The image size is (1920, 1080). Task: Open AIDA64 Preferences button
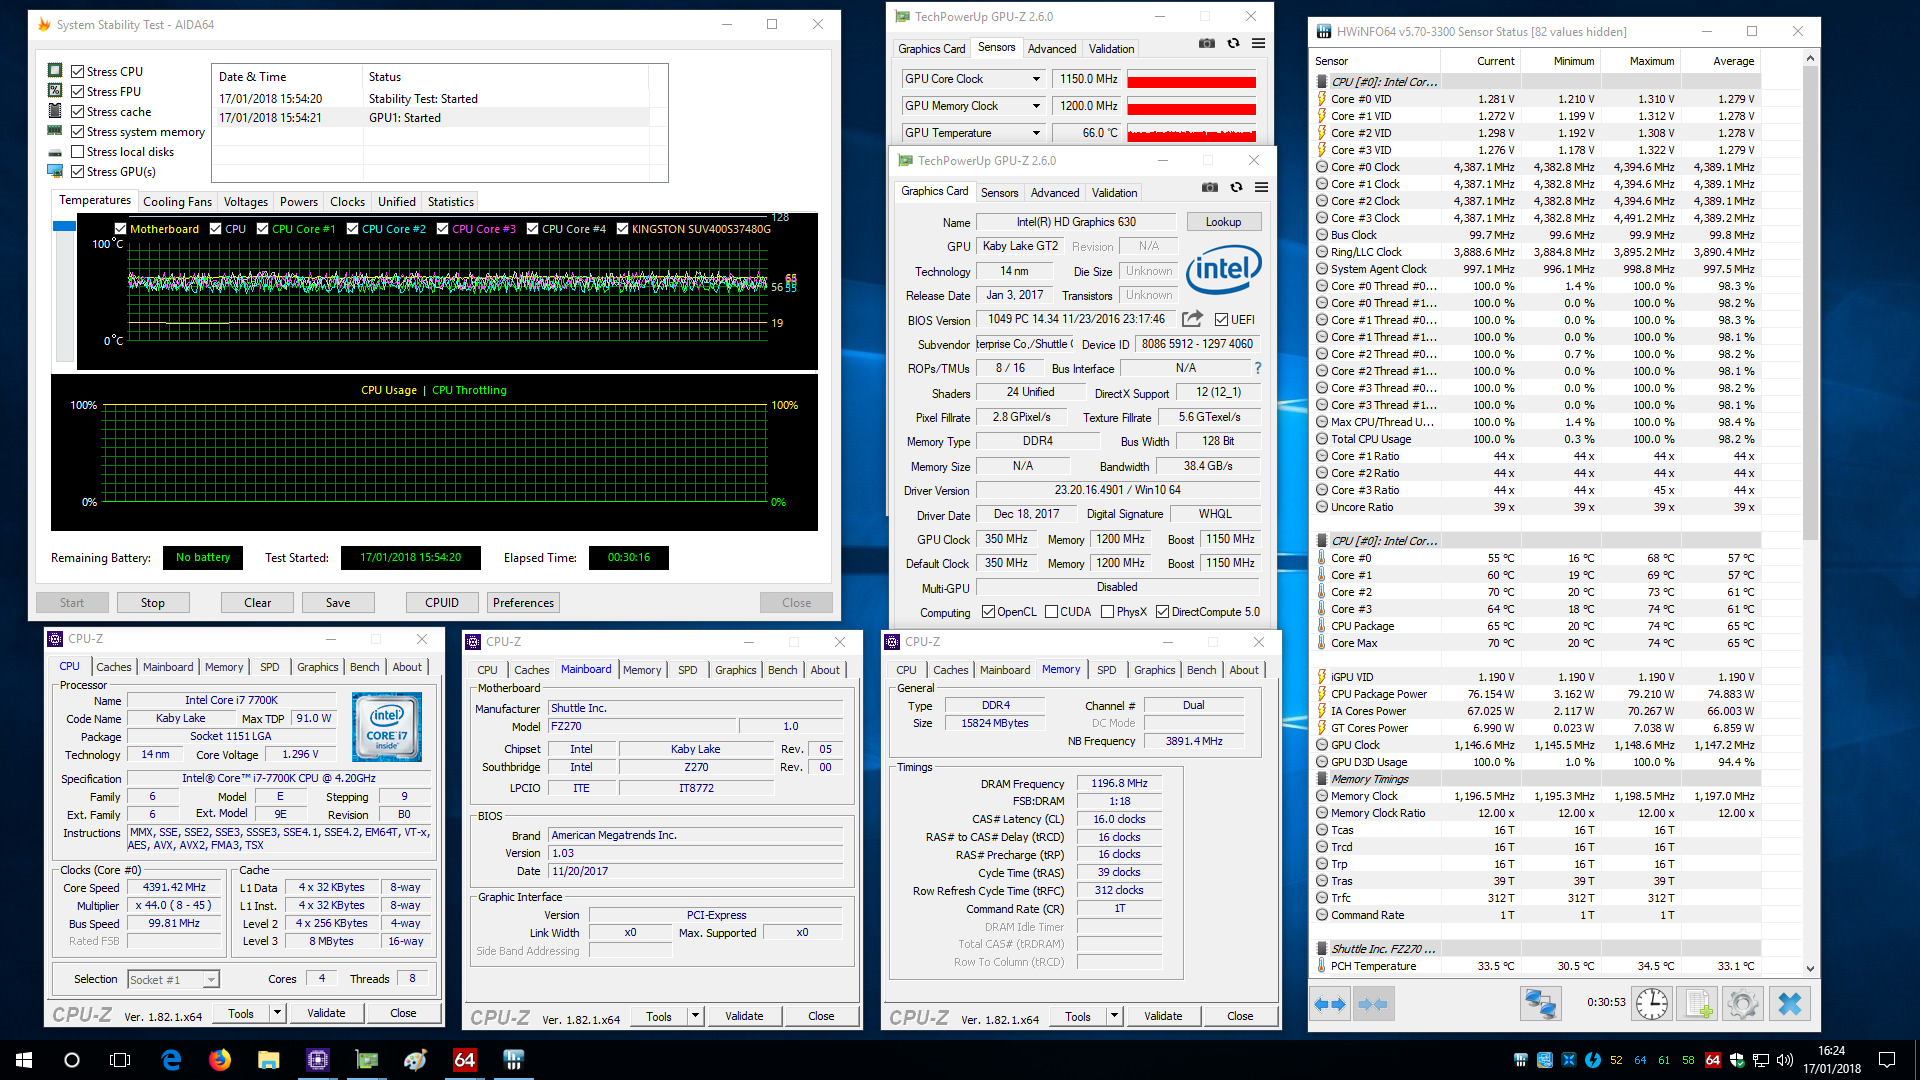pyautogui.click(x=523, y=602)
